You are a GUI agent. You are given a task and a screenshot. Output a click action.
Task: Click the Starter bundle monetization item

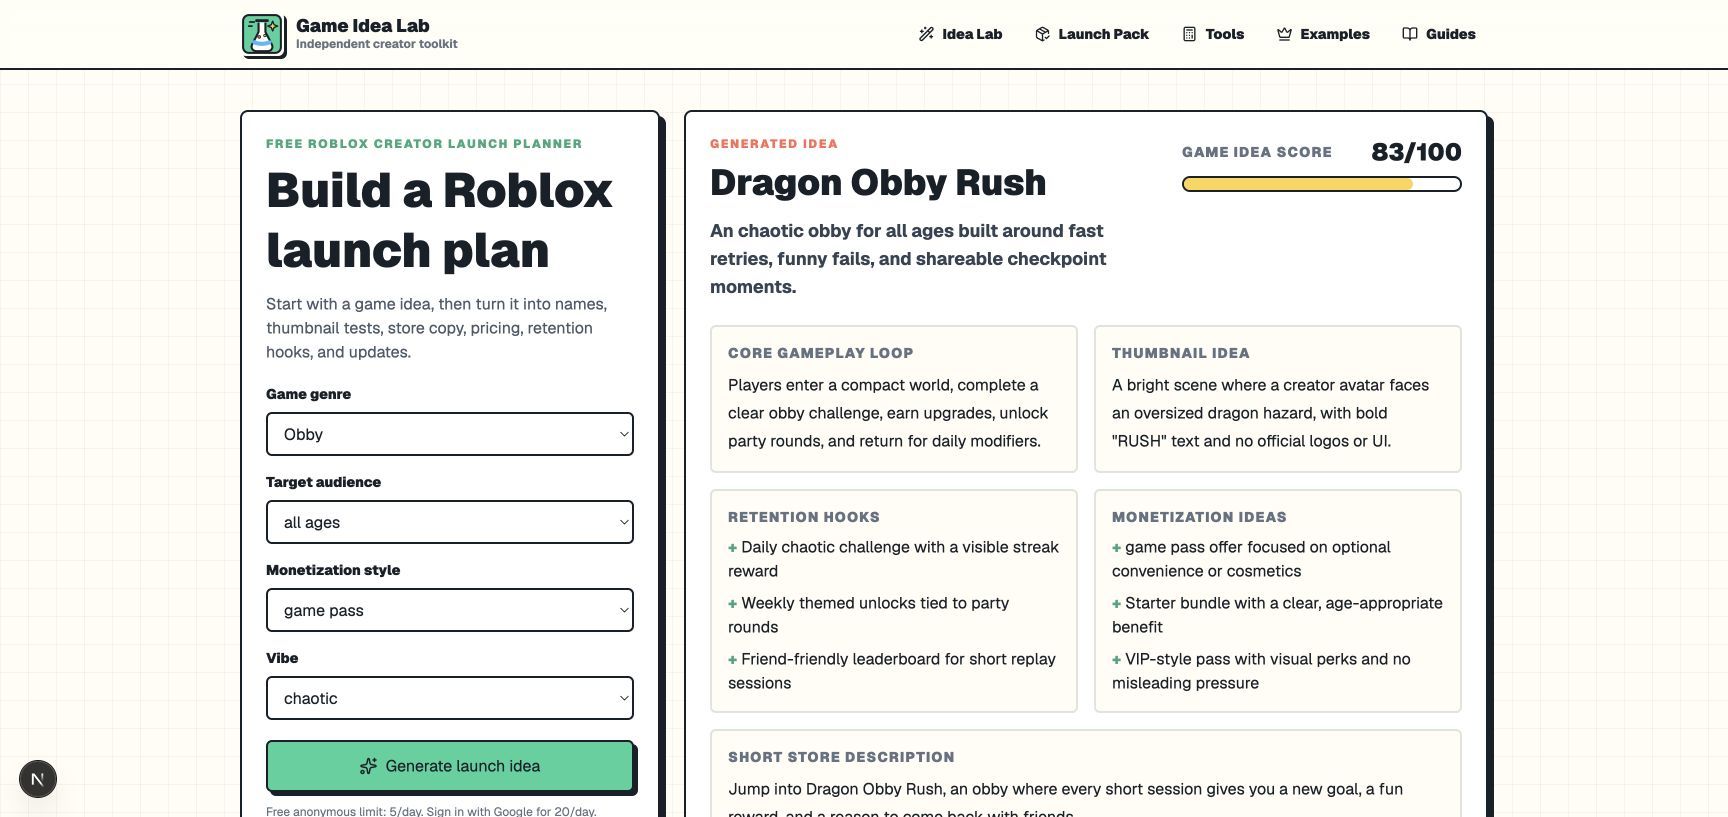(1277, 615)
